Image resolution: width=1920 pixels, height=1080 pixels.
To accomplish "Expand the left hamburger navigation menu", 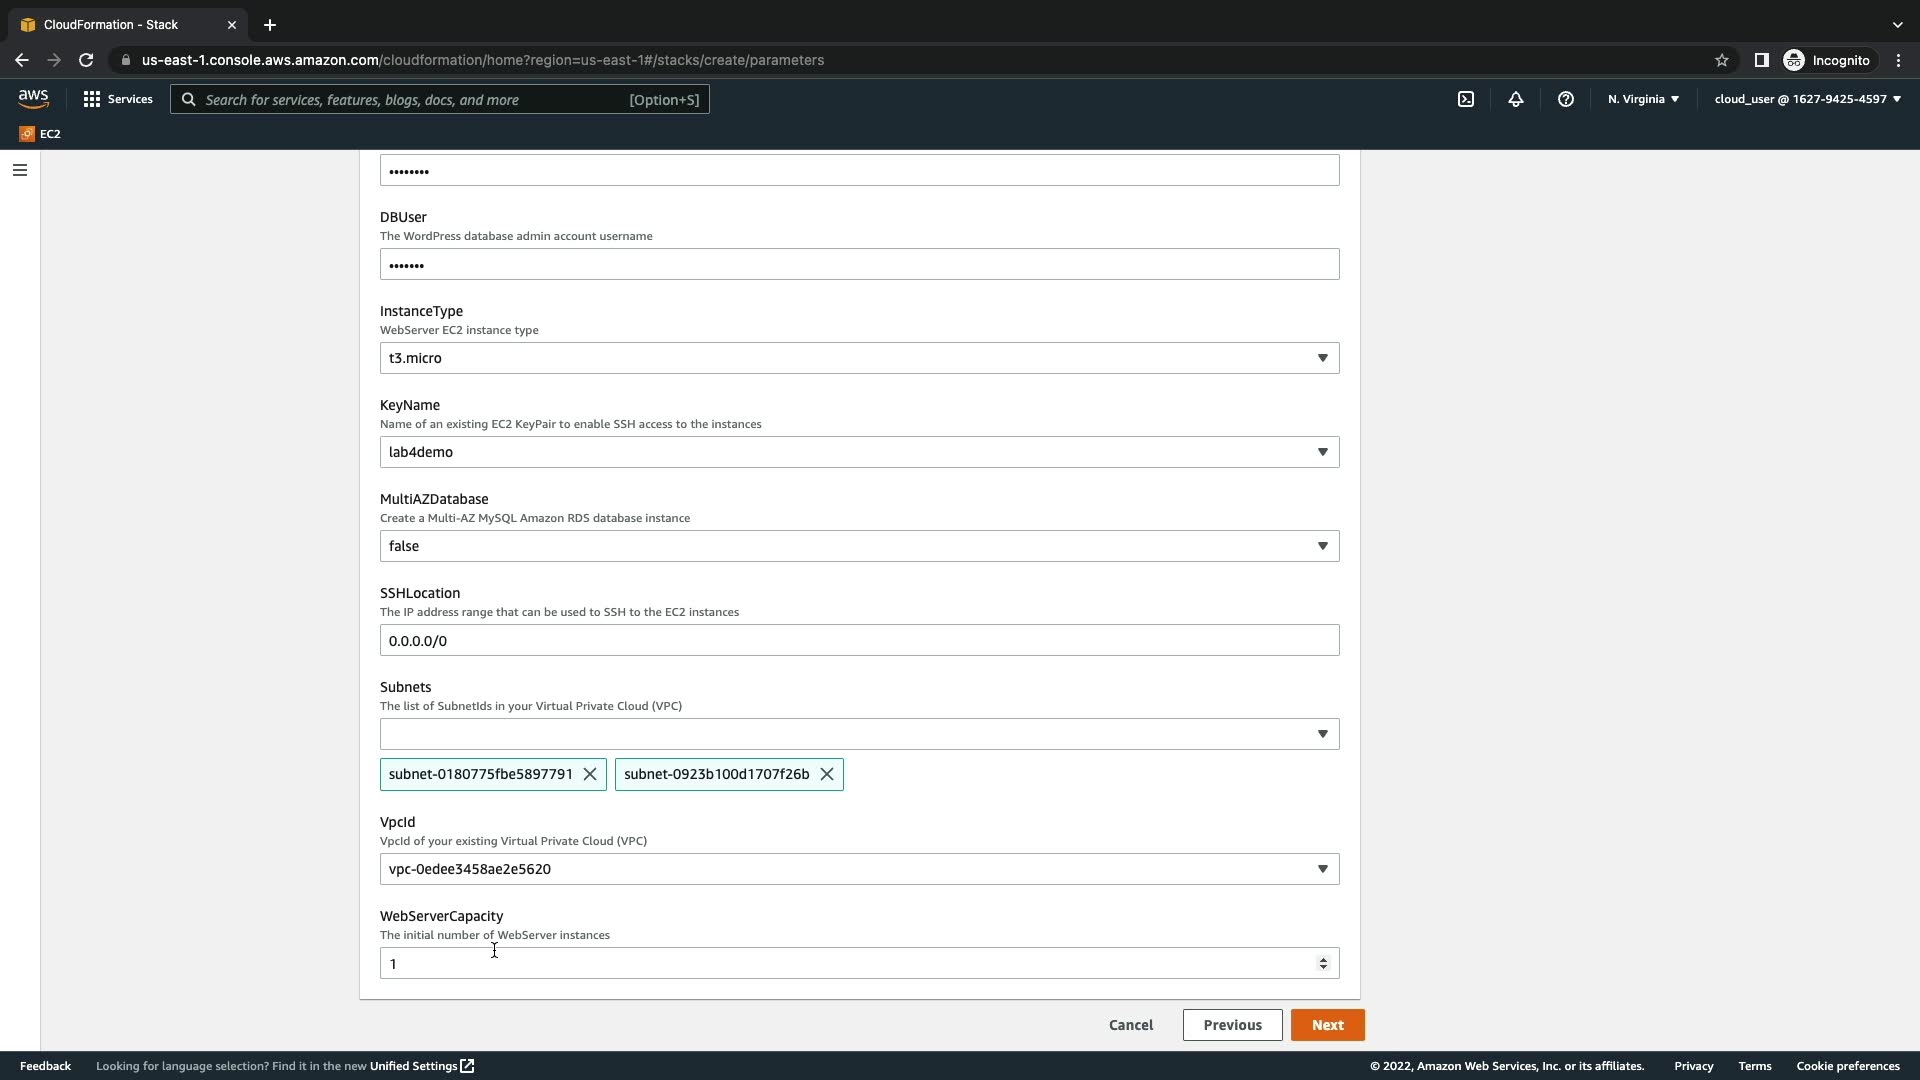I will tap(20, 170).
